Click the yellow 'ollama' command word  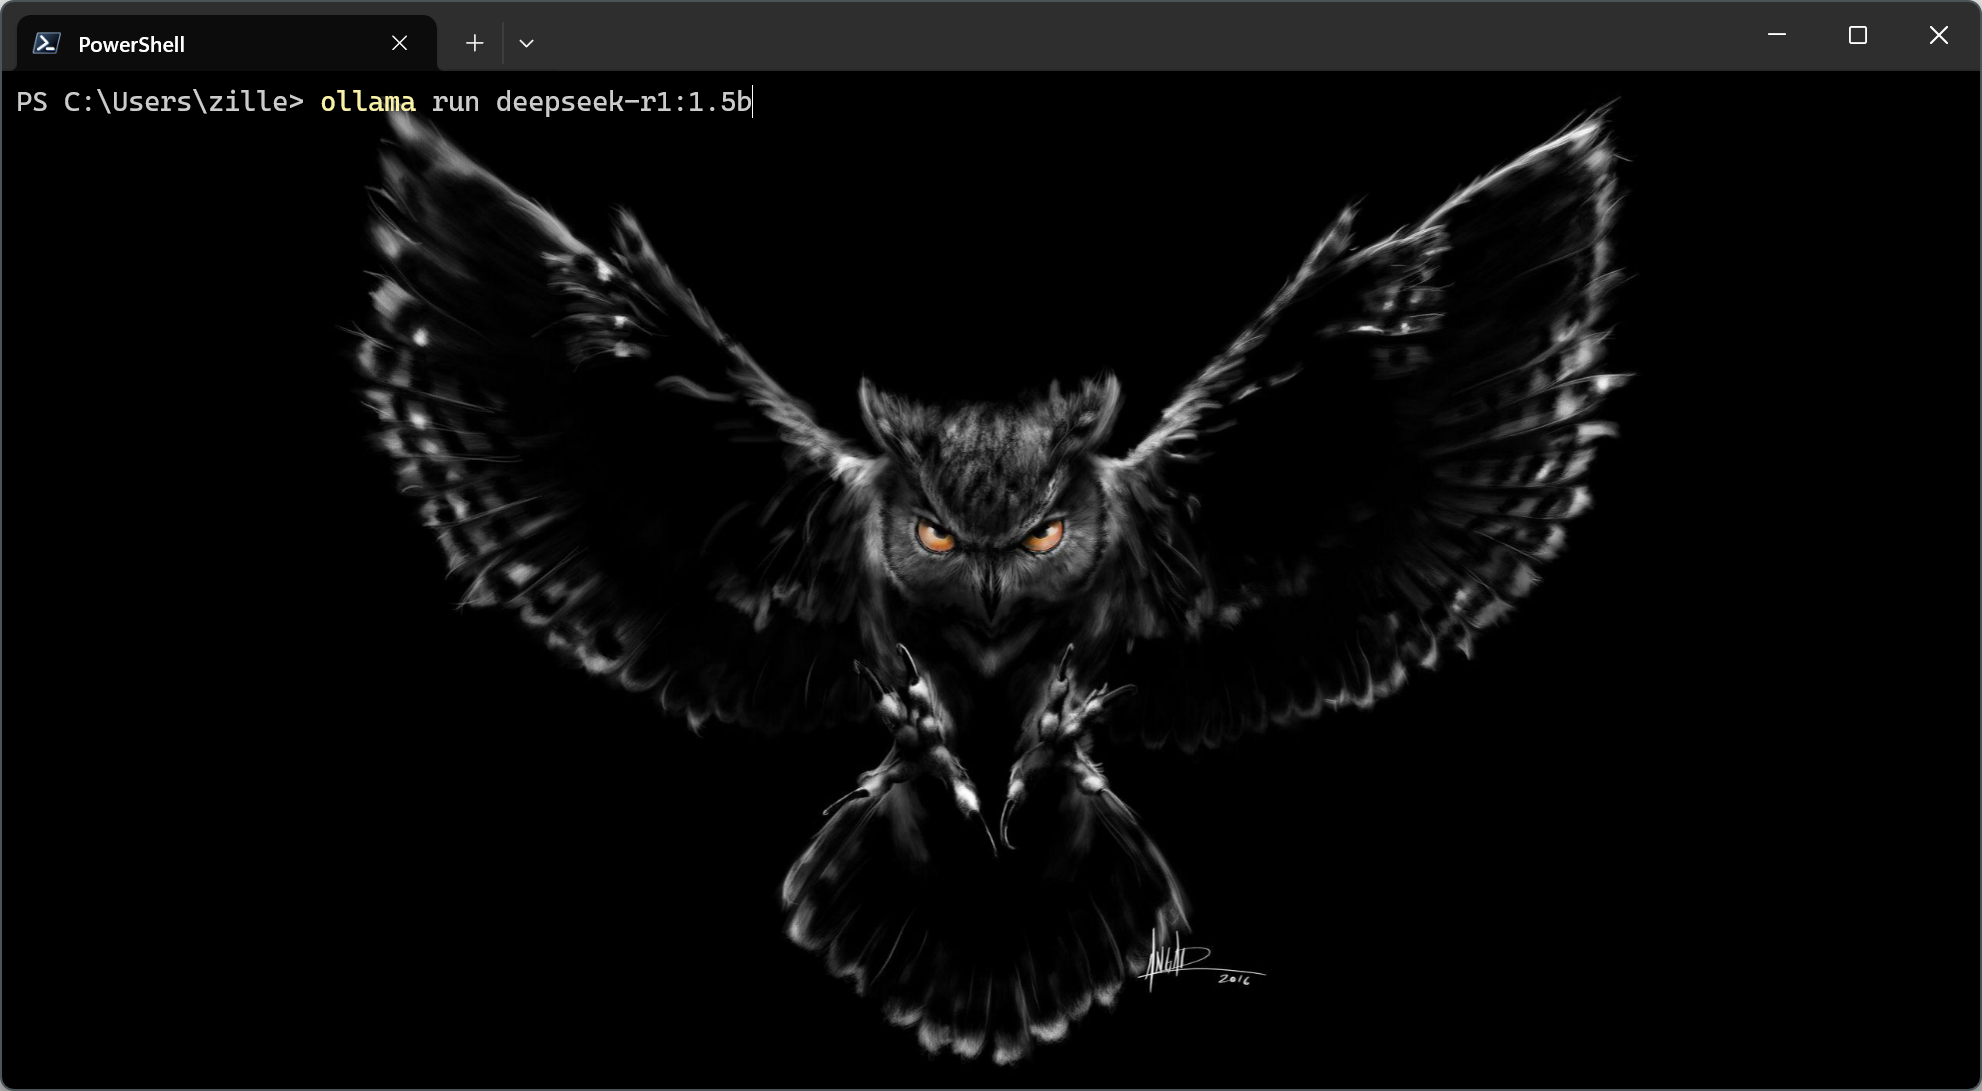point(367,102)
